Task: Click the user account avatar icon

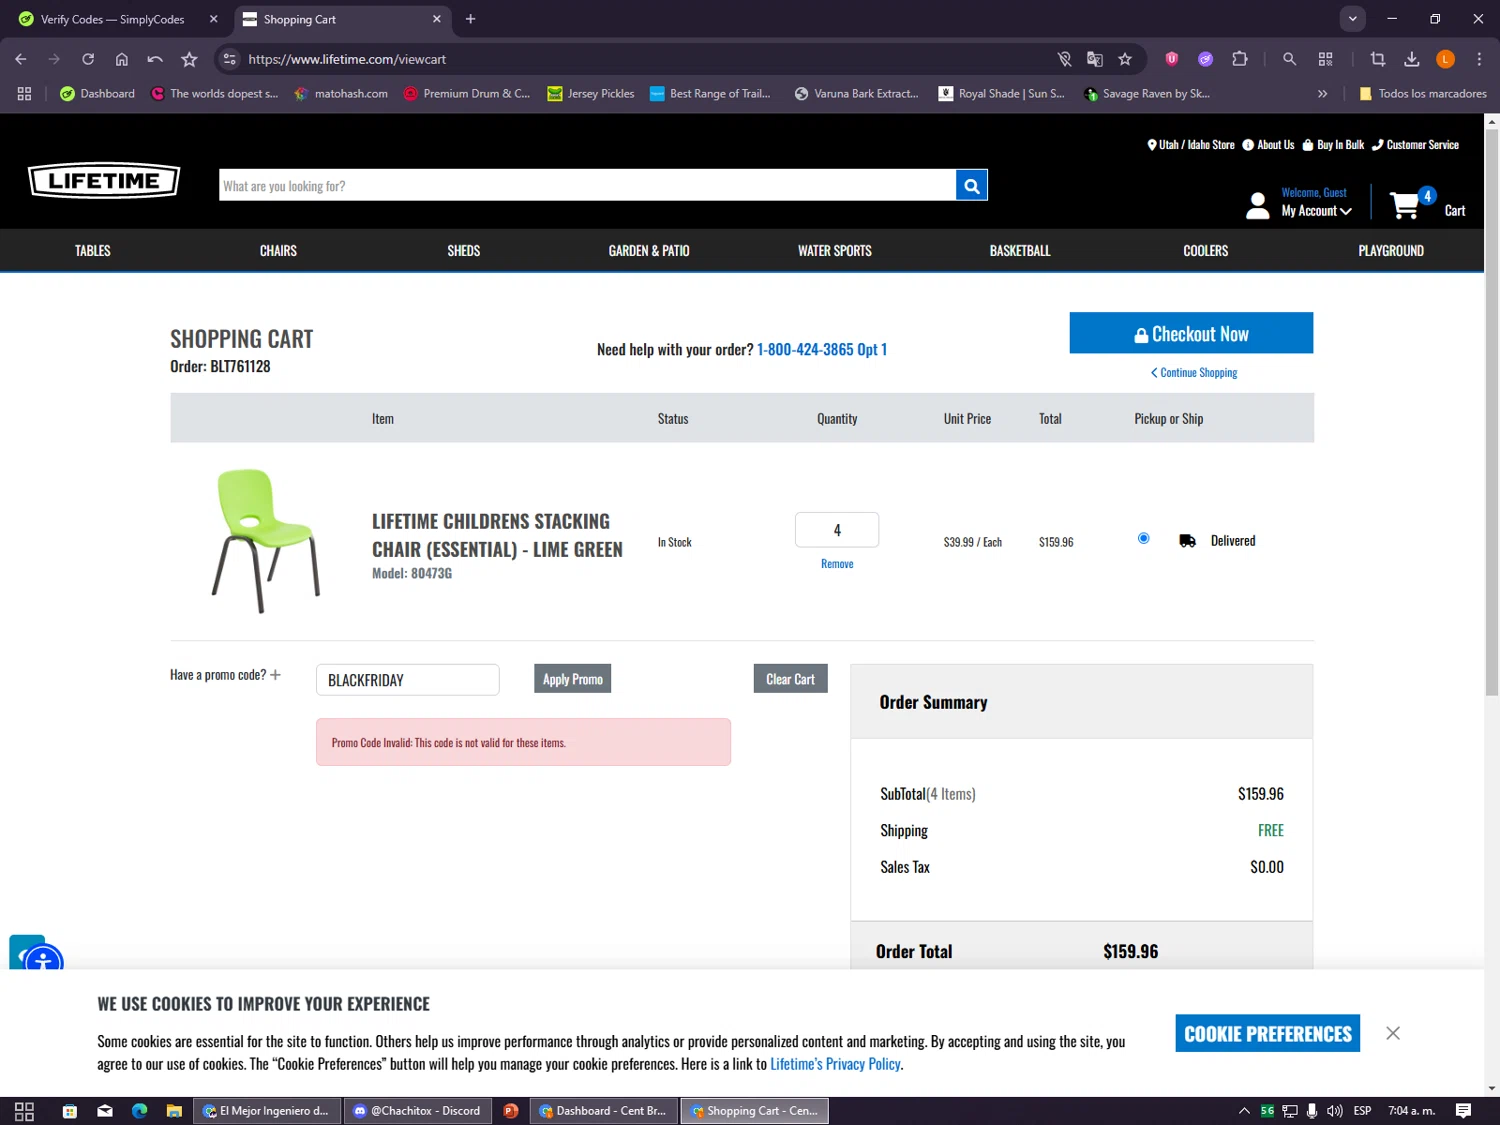Action: pos(1258,205)
